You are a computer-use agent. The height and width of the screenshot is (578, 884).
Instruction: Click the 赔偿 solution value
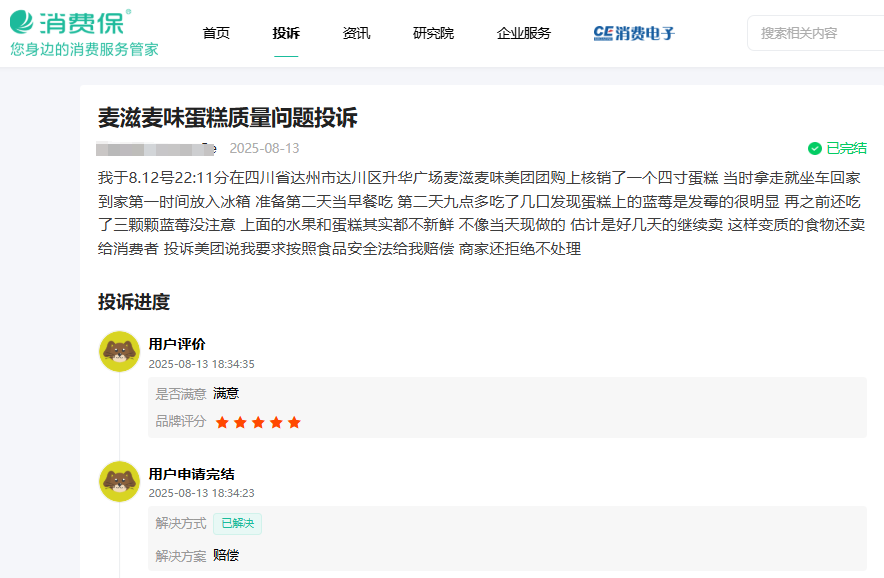[x=226, y=555]
